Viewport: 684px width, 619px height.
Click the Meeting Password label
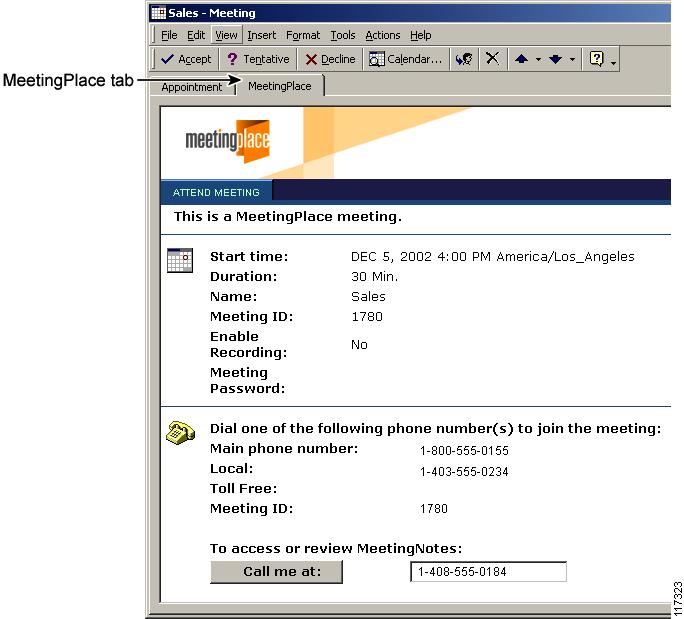pyautogui.click(x=247, y=380)
